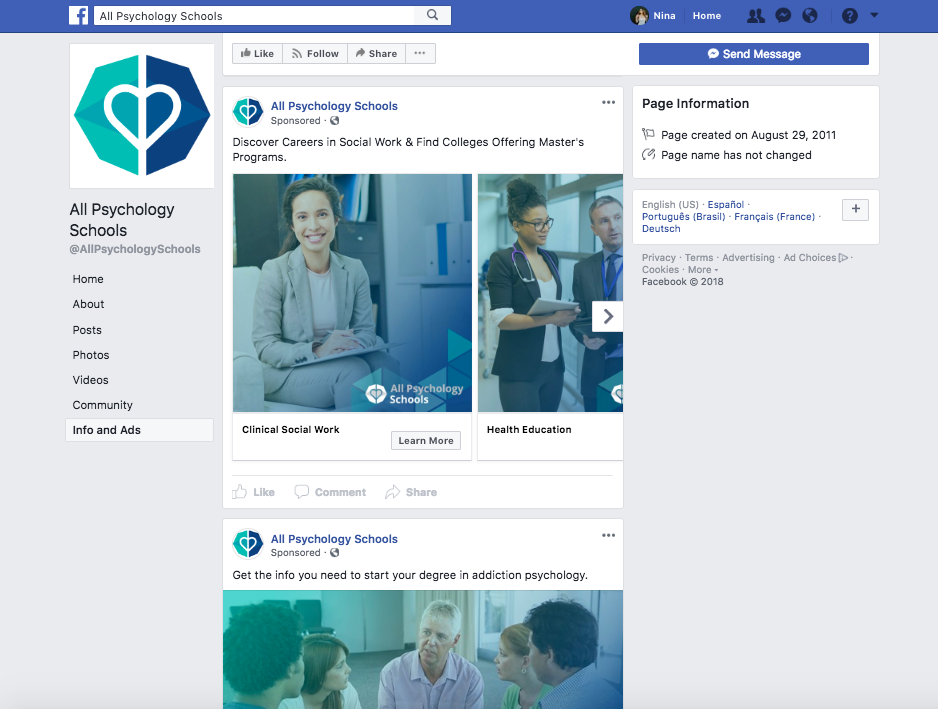Select Info and Ads in sidebar
938x709 pixels.
139,430
